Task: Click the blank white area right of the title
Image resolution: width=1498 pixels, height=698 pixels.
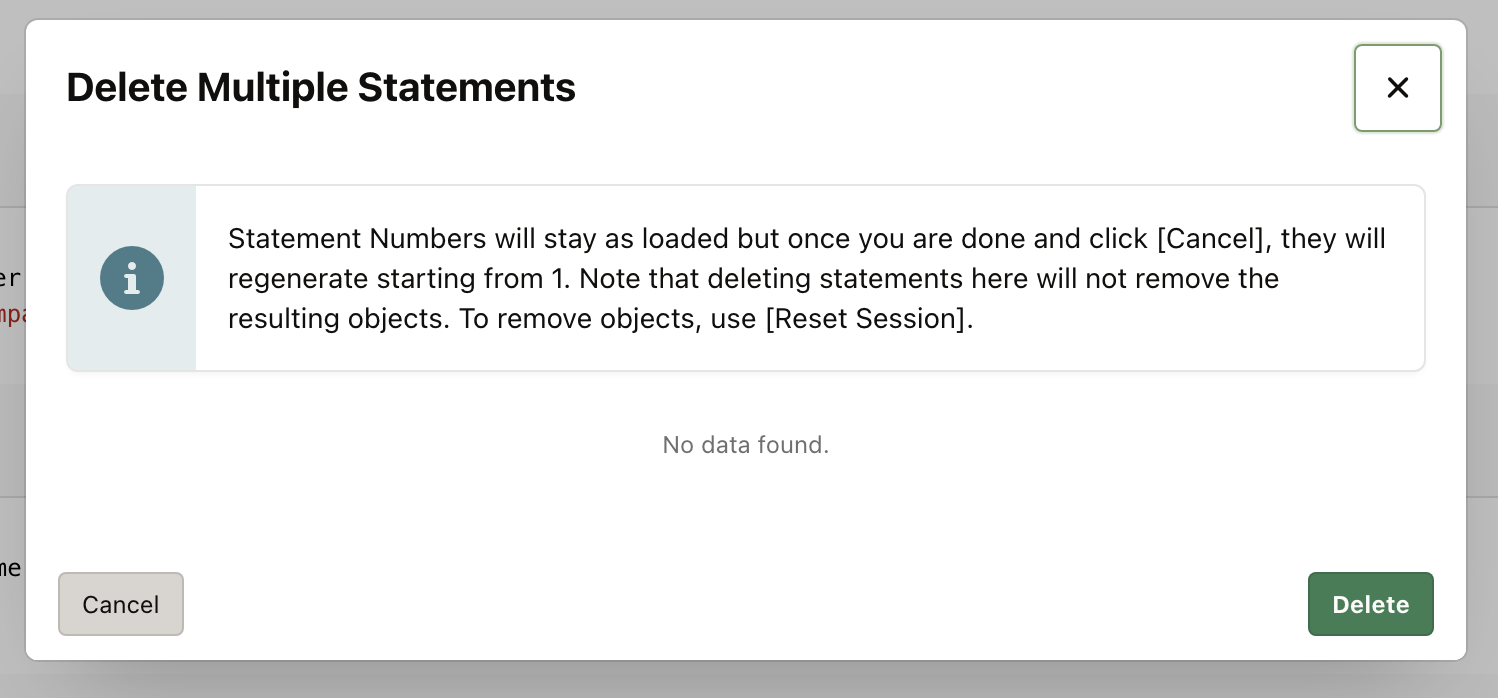Action: (960, 88)
